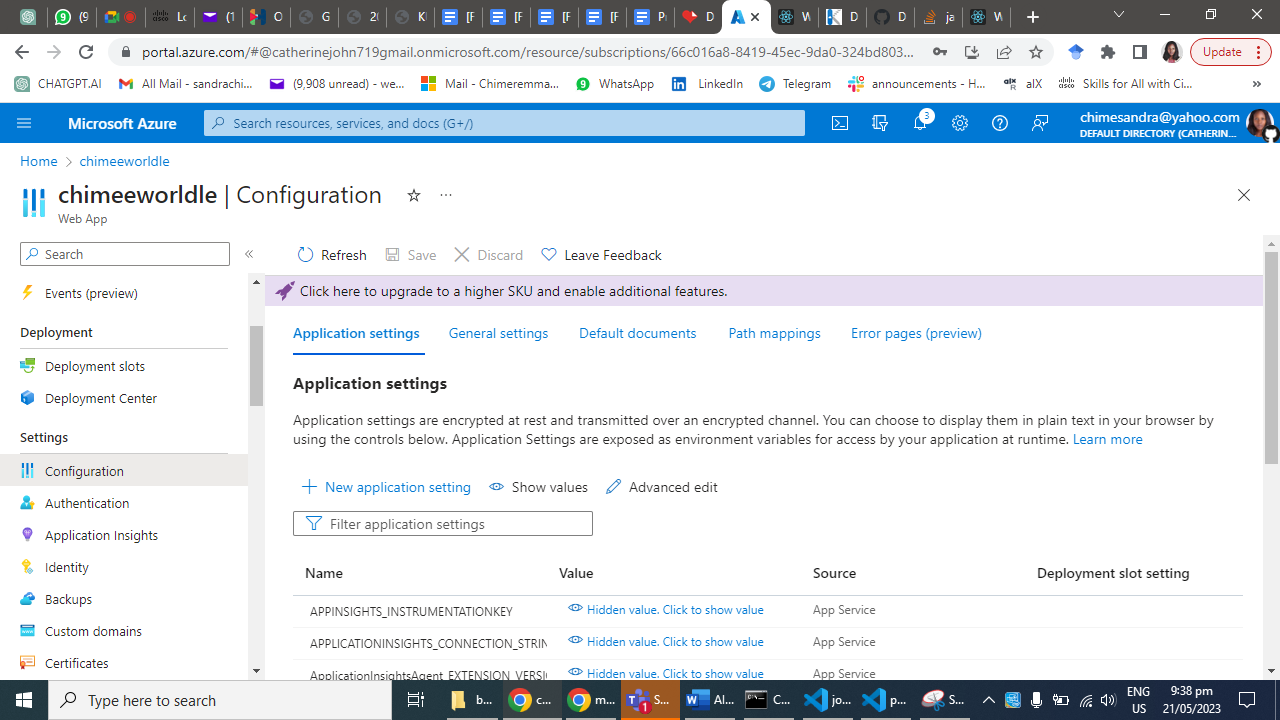Viewport: 1280px width, 720px height.
Task: Click the Chrome Update button
Action: point(1231,52)
